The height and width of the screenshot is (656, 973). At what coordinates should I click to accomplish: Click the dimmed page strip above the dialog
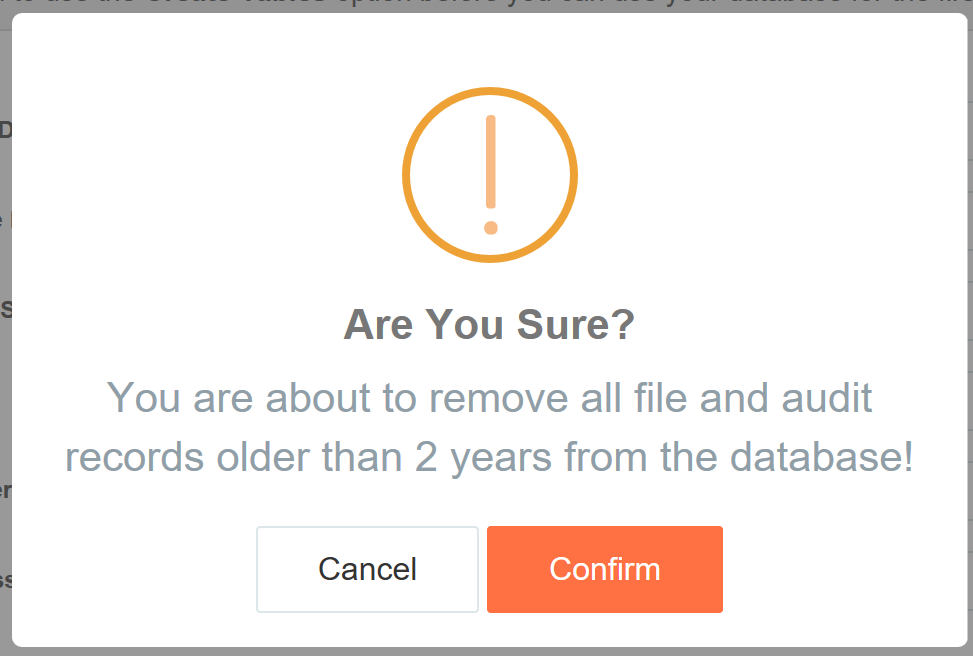(x=486, y=6)
